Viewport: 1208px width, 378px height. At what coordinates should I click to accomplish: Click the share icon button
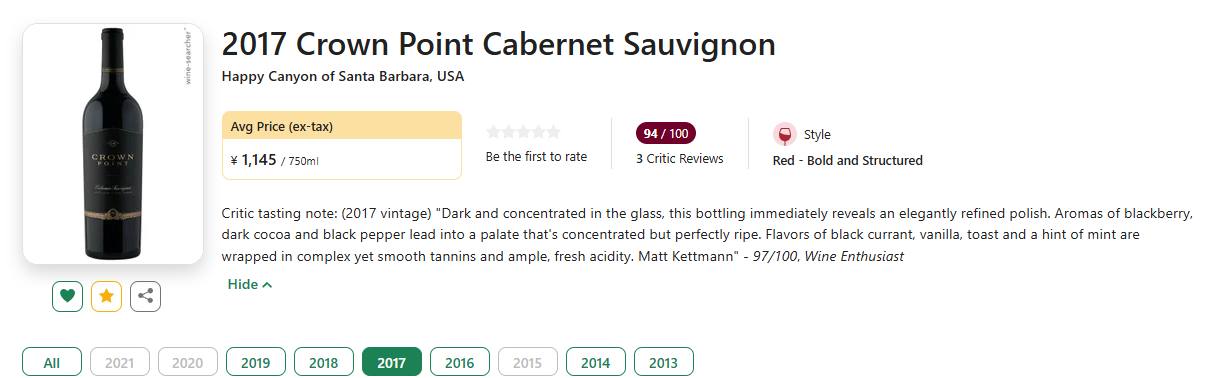(145, 296)
